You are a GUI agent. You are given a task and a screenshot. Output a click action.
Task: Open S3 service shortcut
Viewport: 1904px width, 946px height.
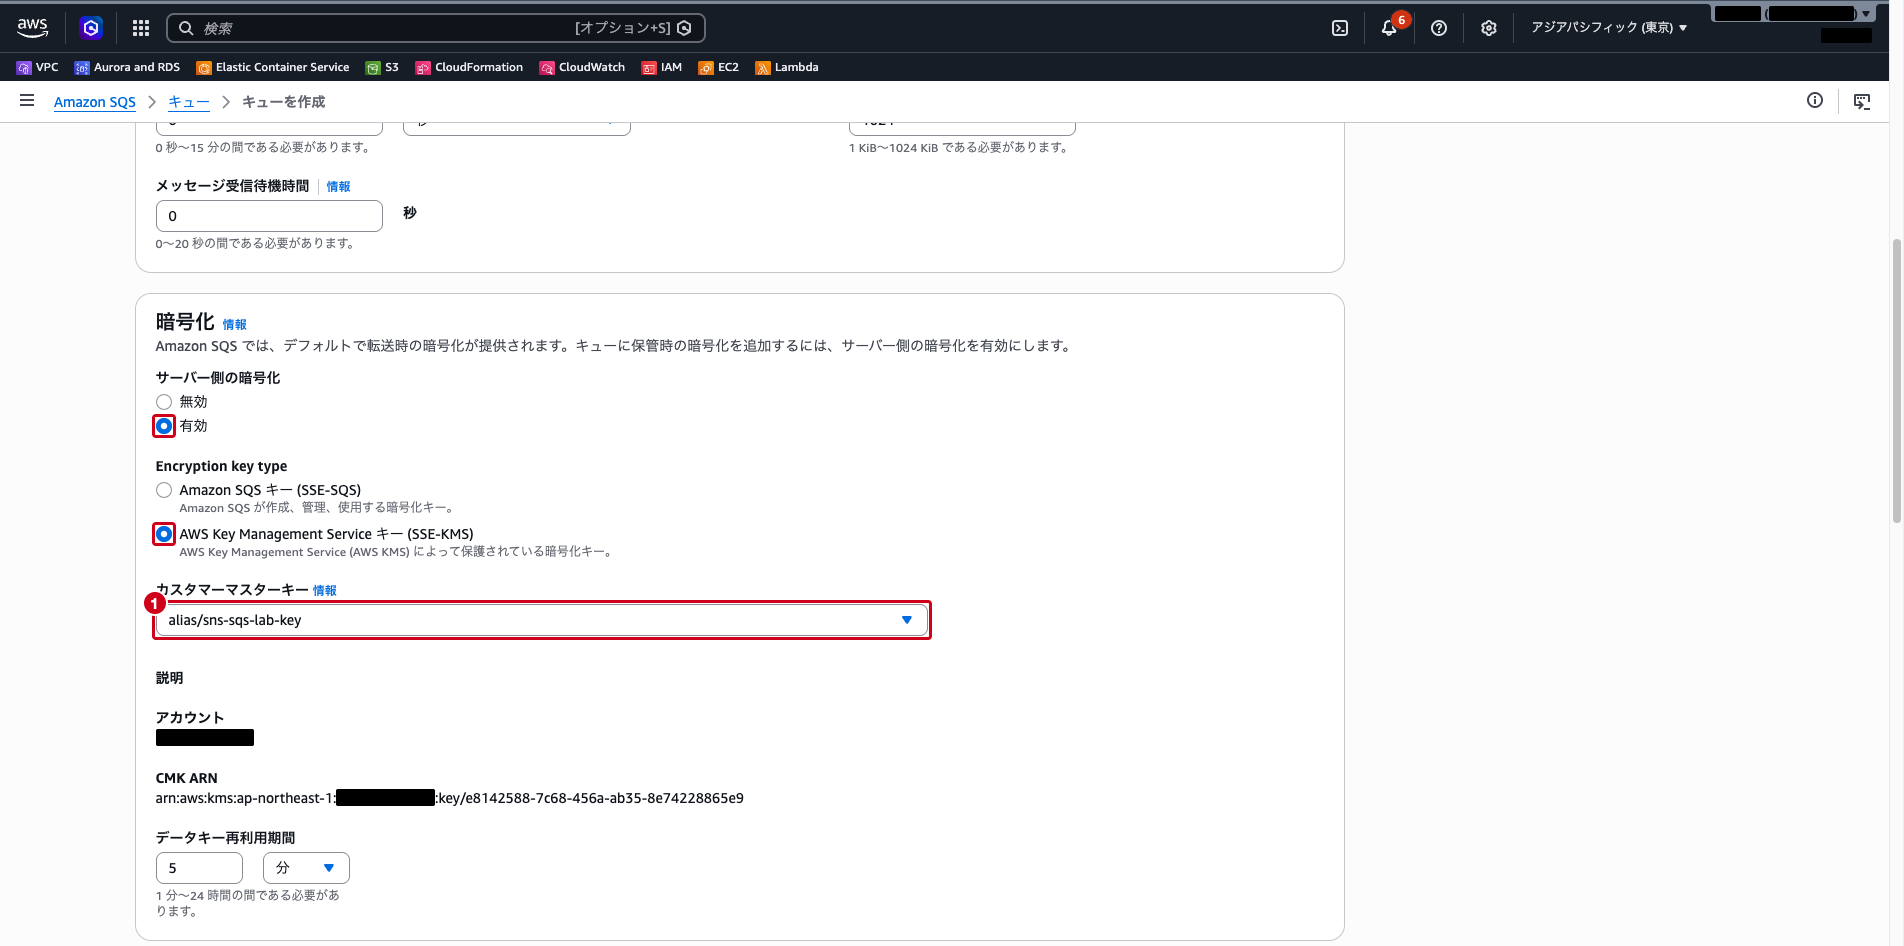pyautogui.click(x=382, y=67)
